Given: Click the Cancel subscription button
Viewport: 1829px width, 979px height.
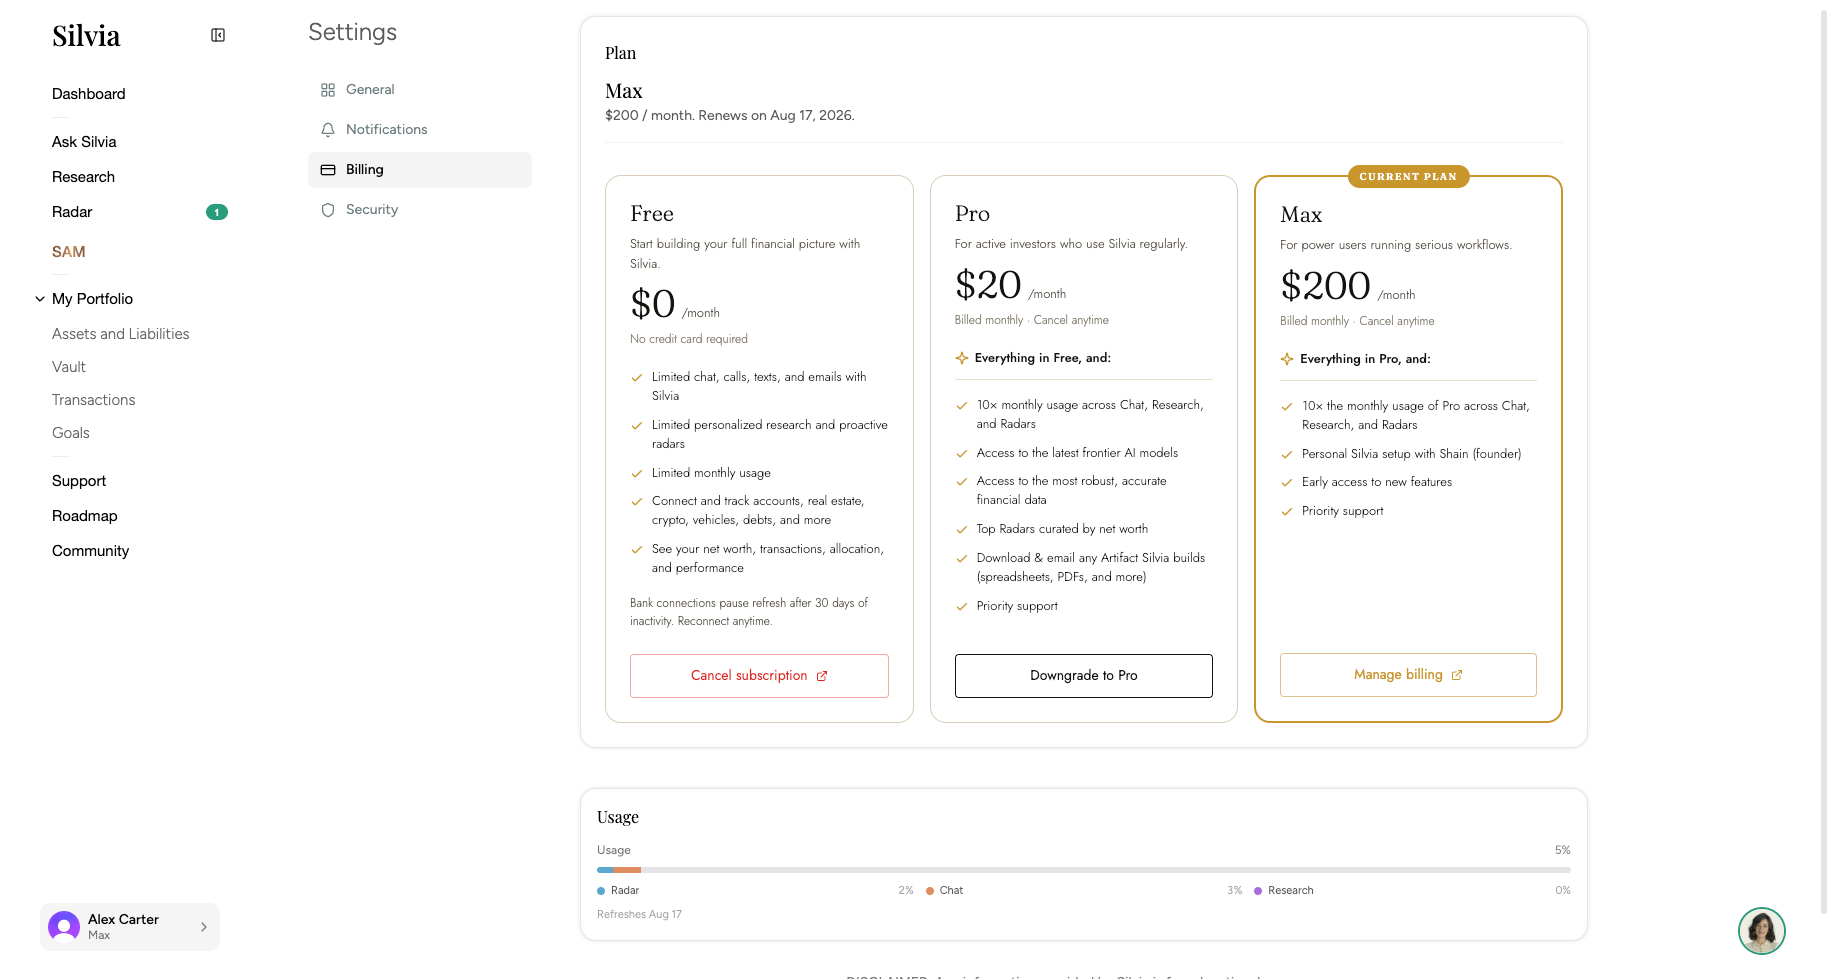Looking at the screenshot, I should click(759, 676).
